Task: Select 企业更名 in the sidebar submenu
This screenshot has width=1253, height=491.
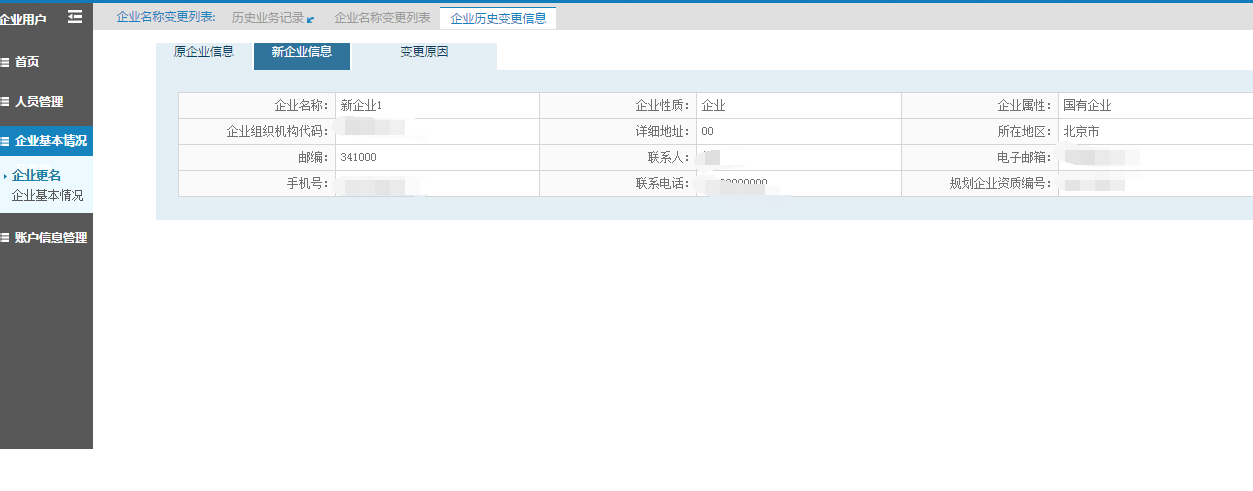Action: tap(36, 176)
